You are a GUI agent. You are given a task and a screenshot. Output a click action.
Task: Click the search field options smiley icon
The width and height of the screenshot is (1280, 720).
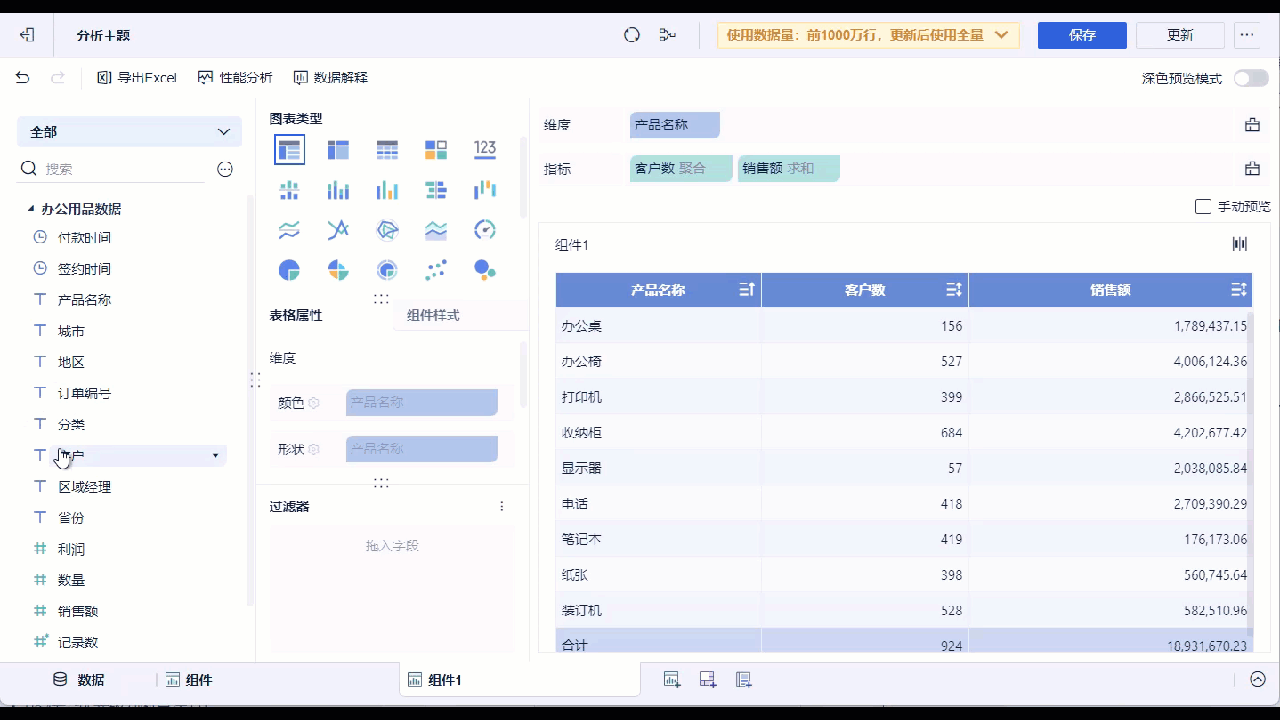coord(225,169)
